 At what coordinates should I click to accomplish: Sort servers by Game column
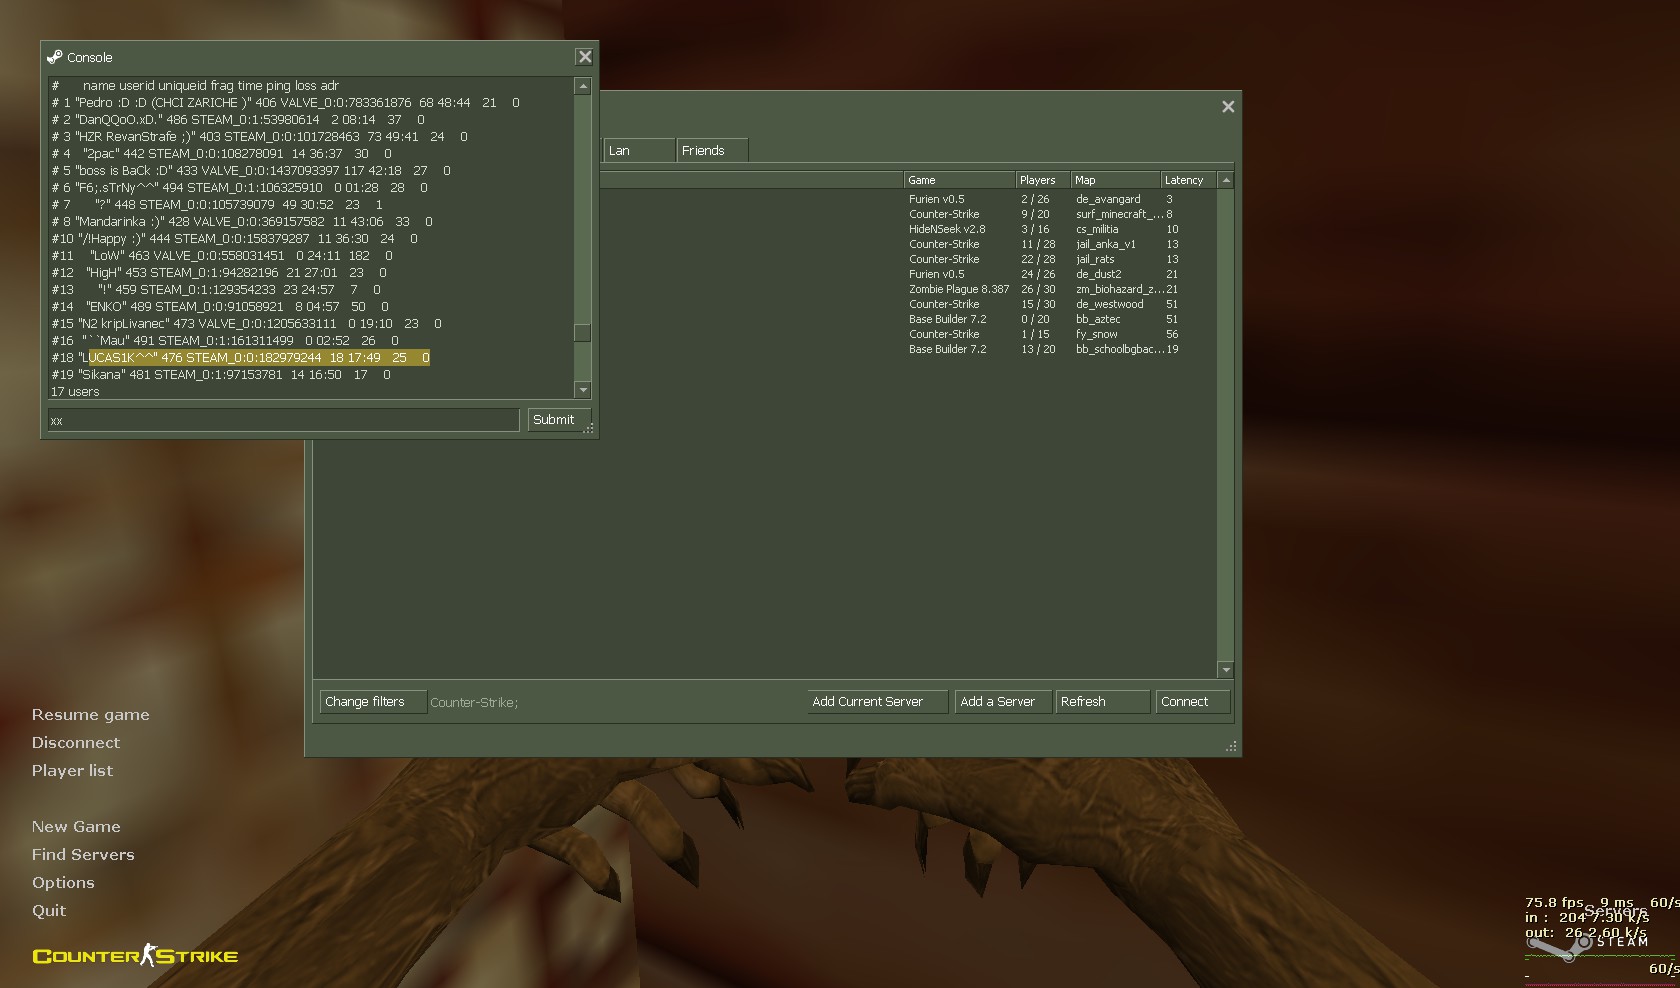click(x=958, y=180)
